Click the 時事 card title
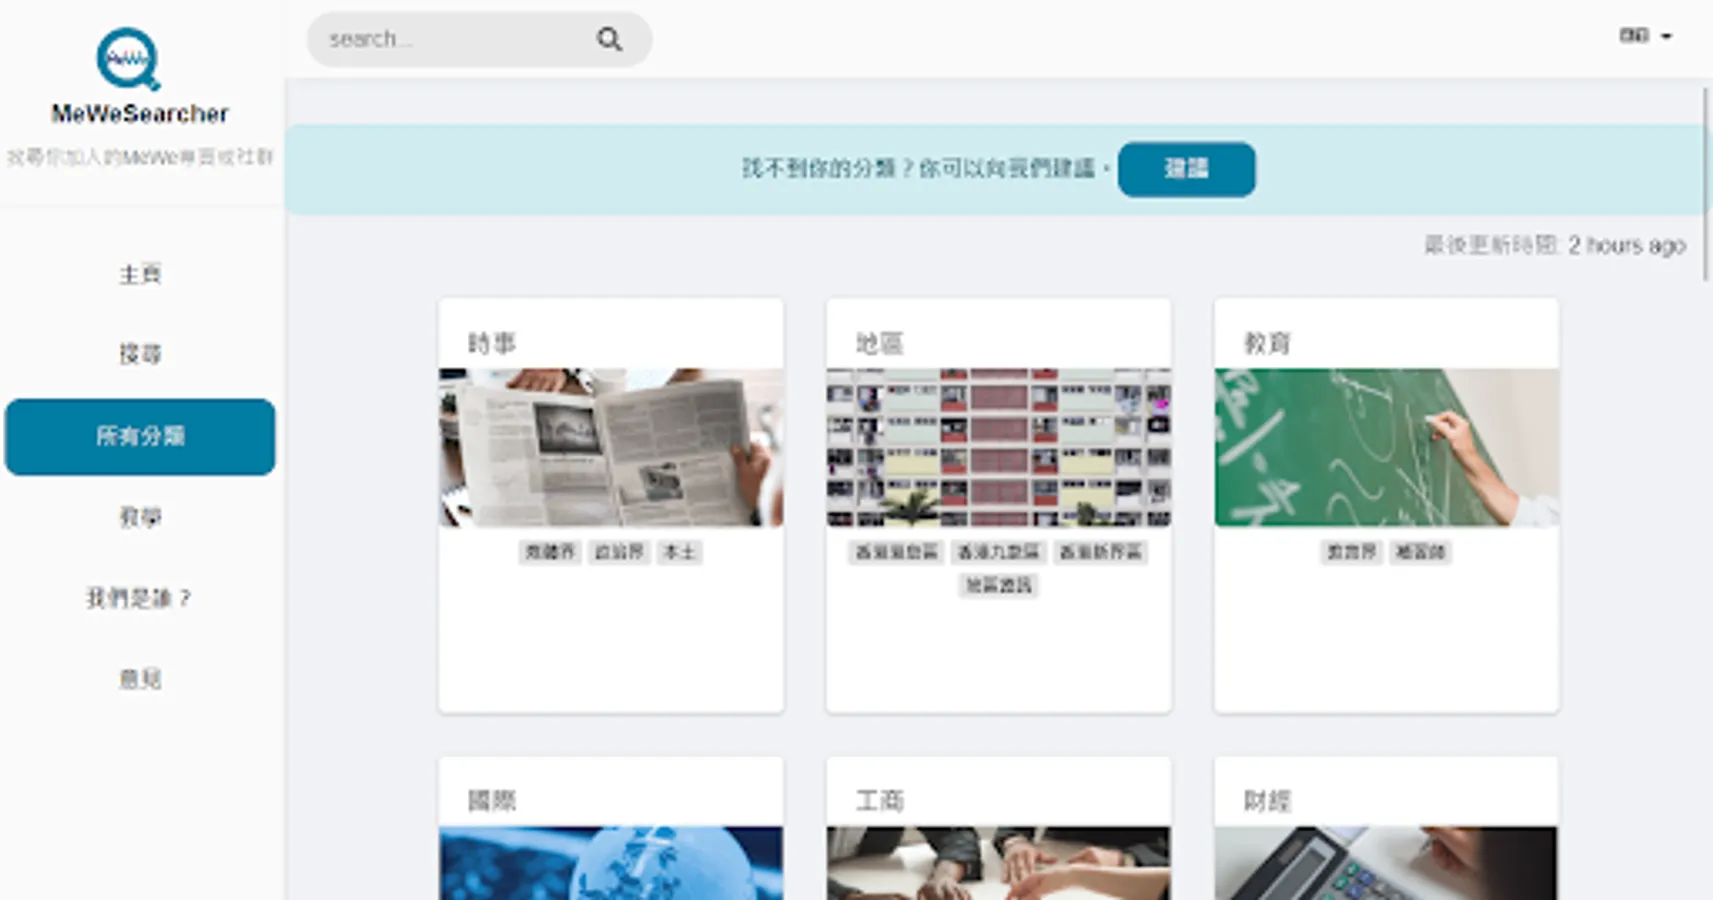This screenshot has height=900, width=1713. [492, 344]
